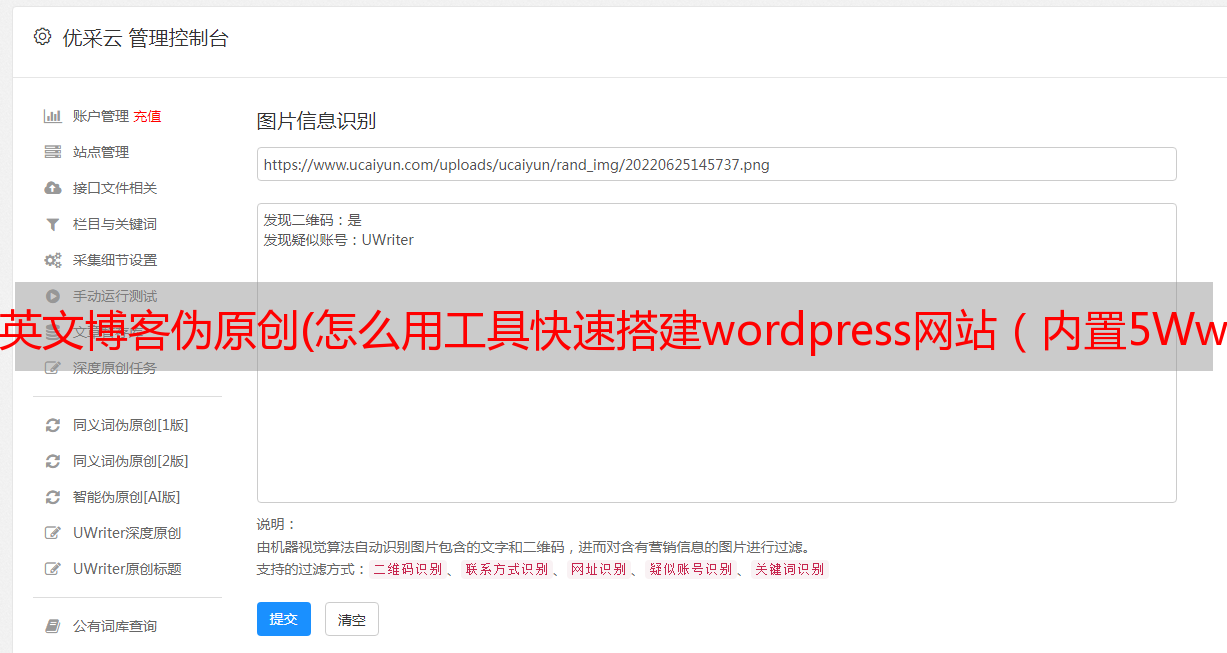Open 接口文件相关 menu item

(x=115, y=188)
